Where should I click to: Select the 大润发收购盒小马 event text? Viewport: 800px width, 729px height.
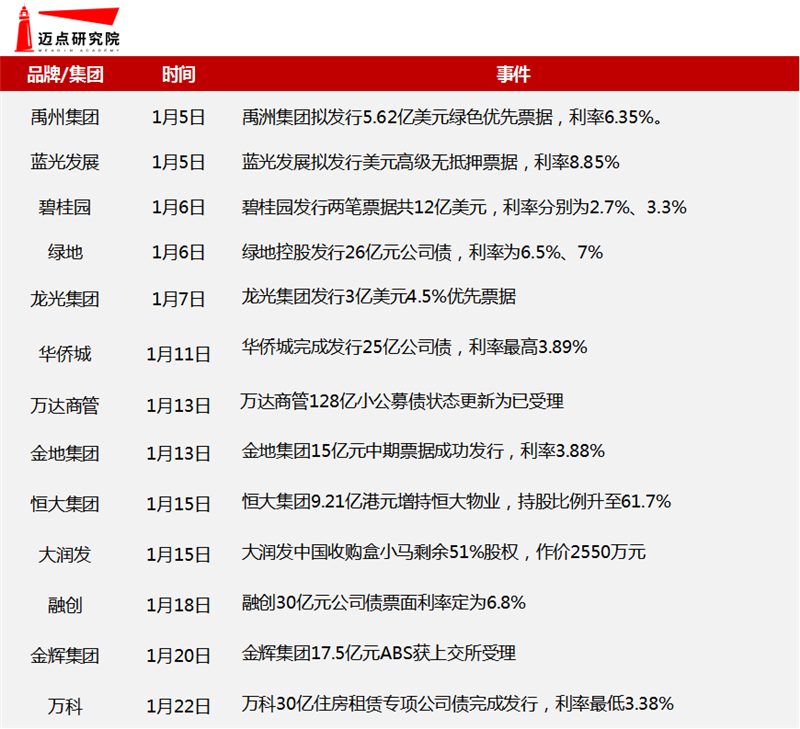pyautogui.click(x=445, y=551)
